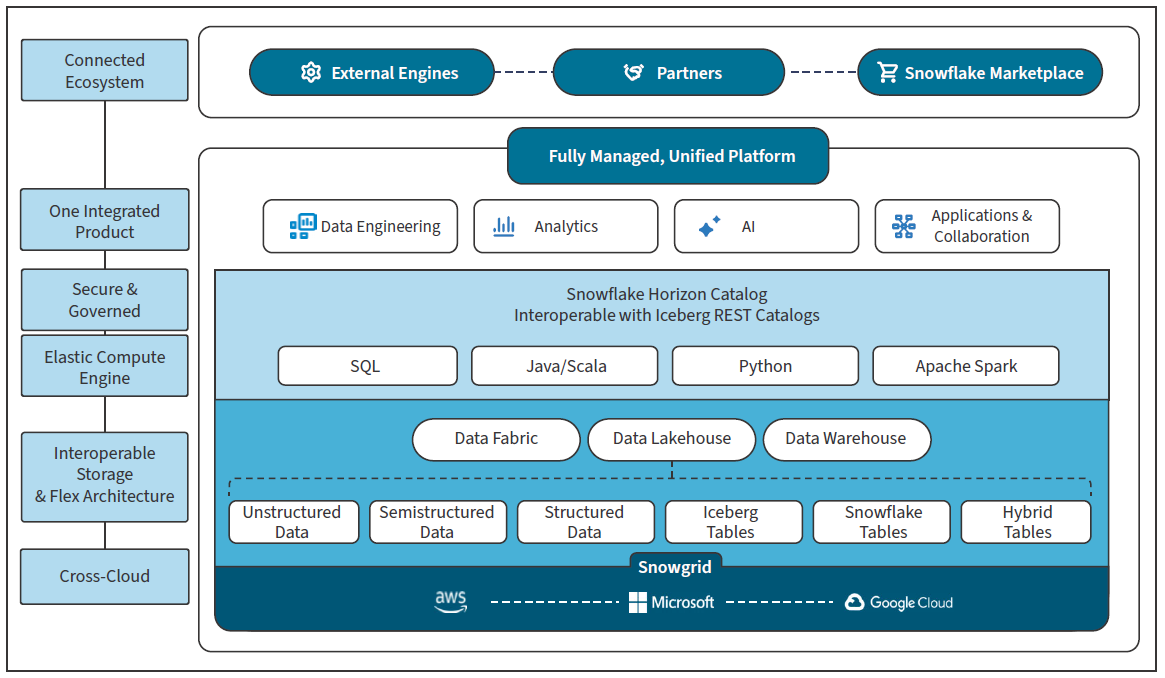The image size is (1165, 678).
Task: Click the Connected Ecosystem side label
Action: [105, 71]
